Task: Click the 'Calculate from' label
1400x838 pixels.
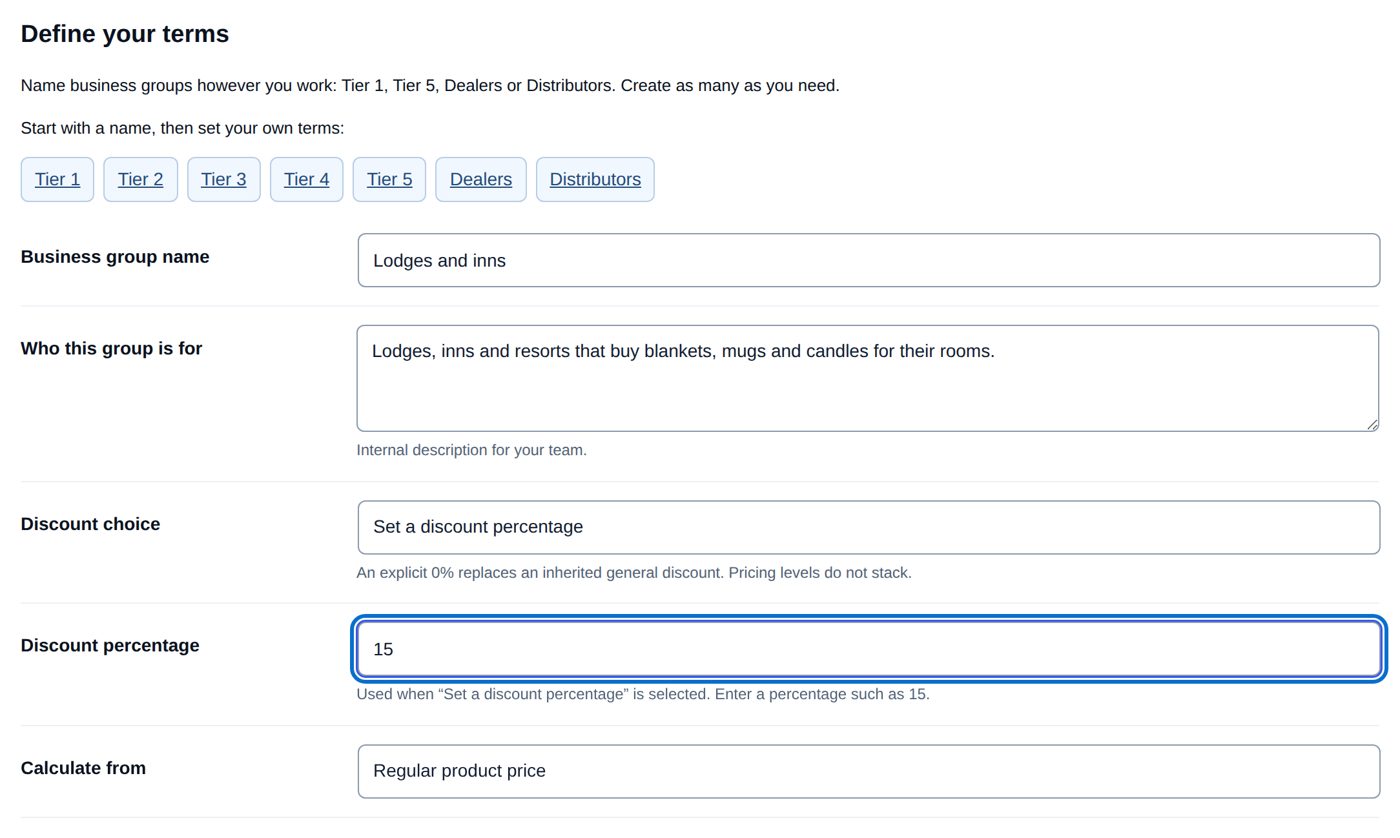Action: click(83, 768)
